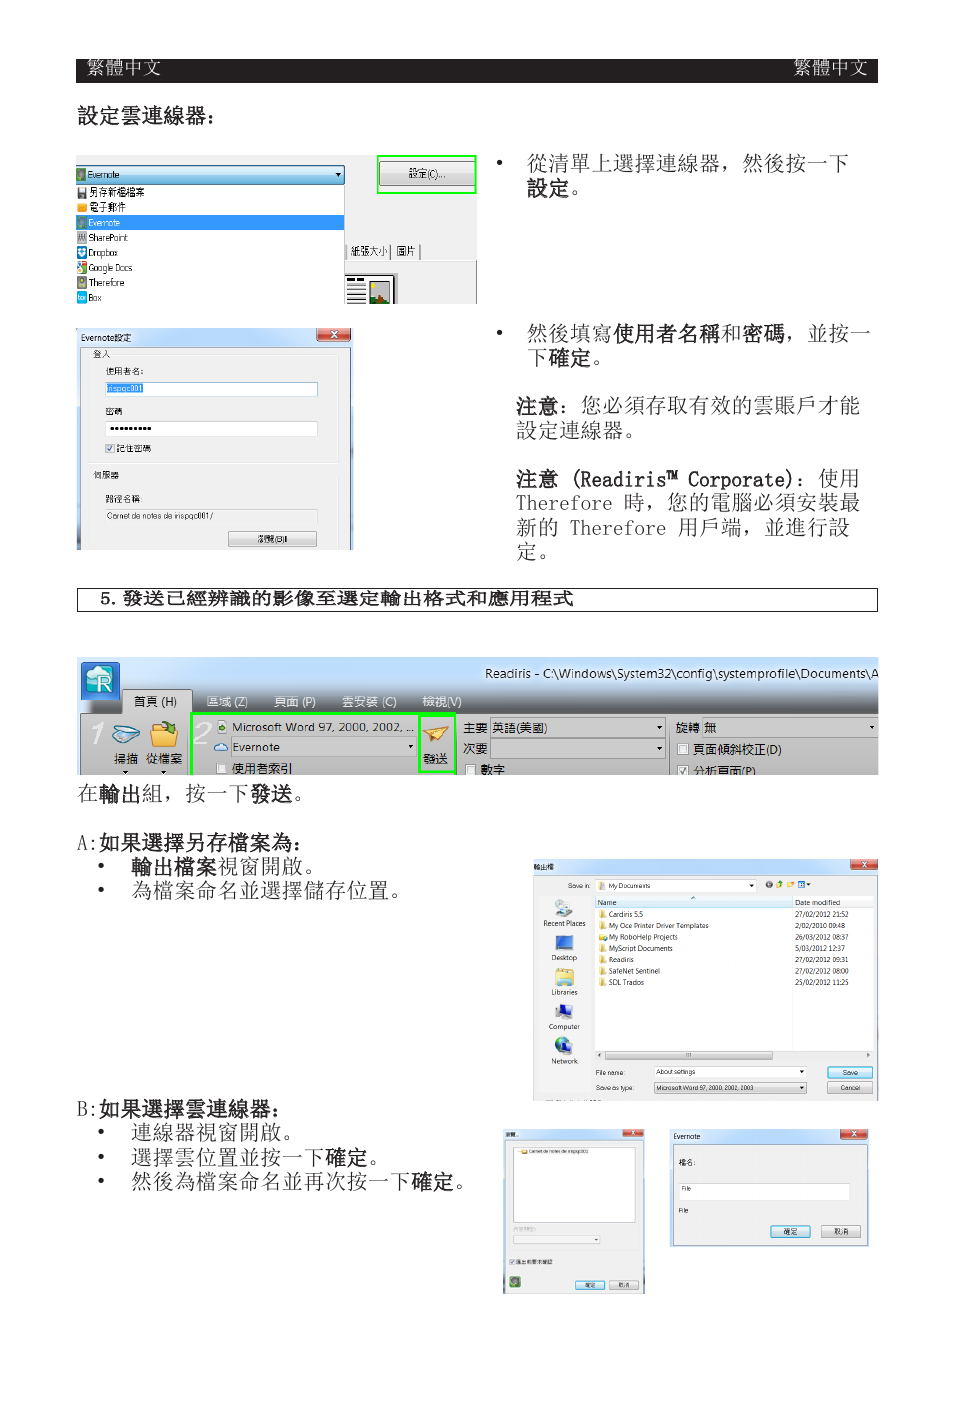954x1412 pixels.
Task: Click the page layout thumbnail icon
Action: (370, 290)
